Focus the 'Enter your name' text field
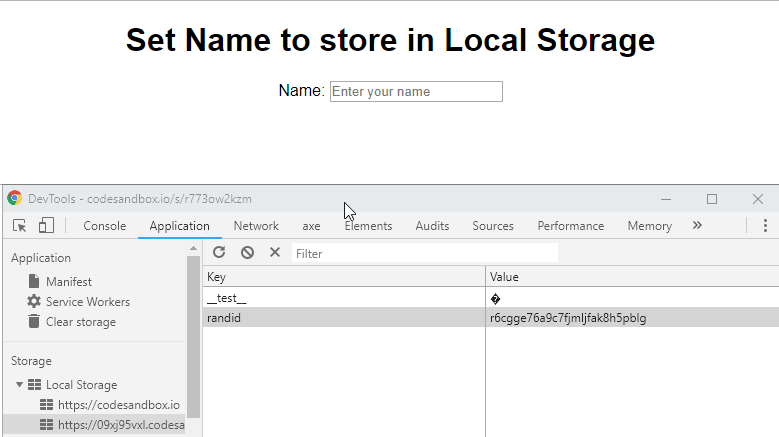The height and width of the screenshot is (437, 779). [x=416, y=92]
